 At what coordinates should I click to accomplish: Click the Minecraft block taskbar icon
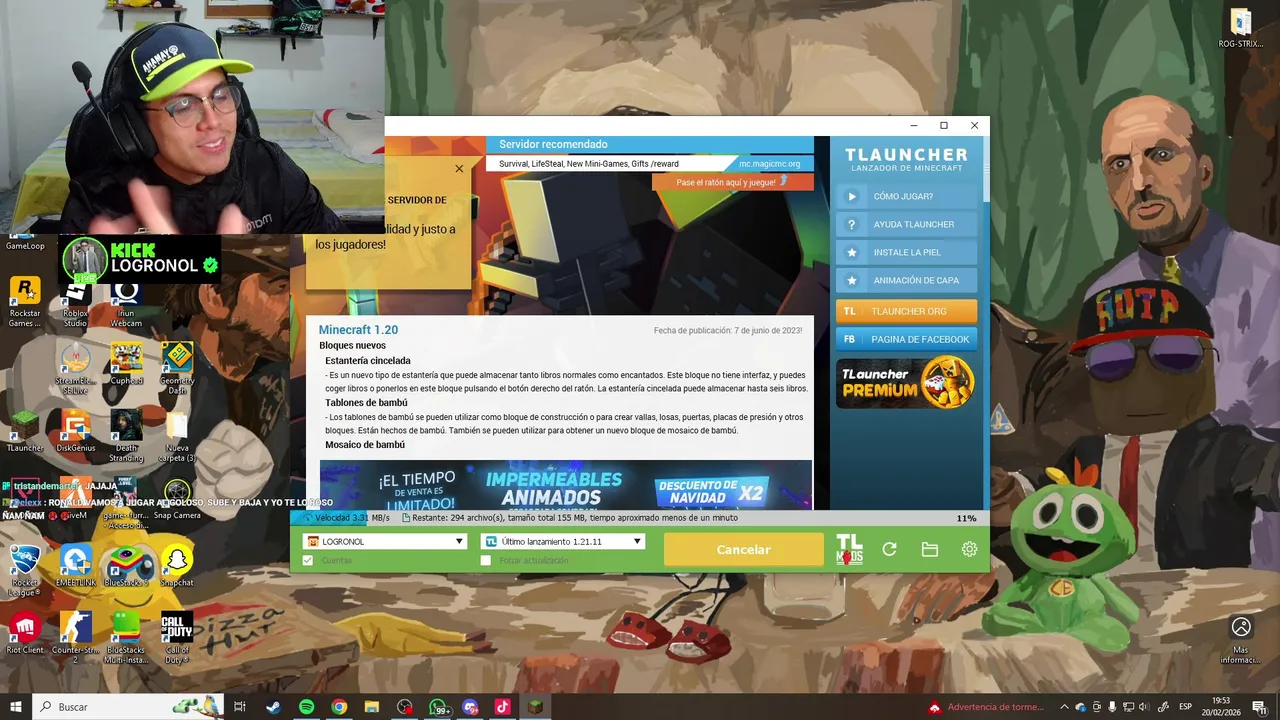(535, 707)
